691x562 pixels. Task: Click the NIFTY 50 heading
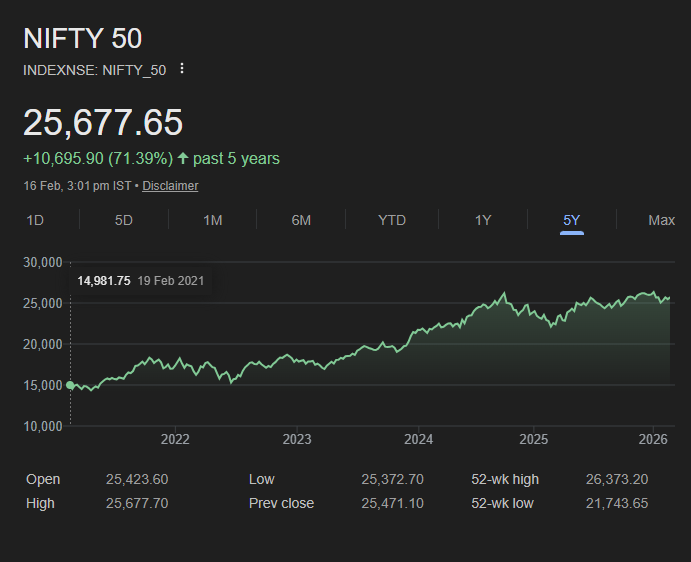point(83,39)
